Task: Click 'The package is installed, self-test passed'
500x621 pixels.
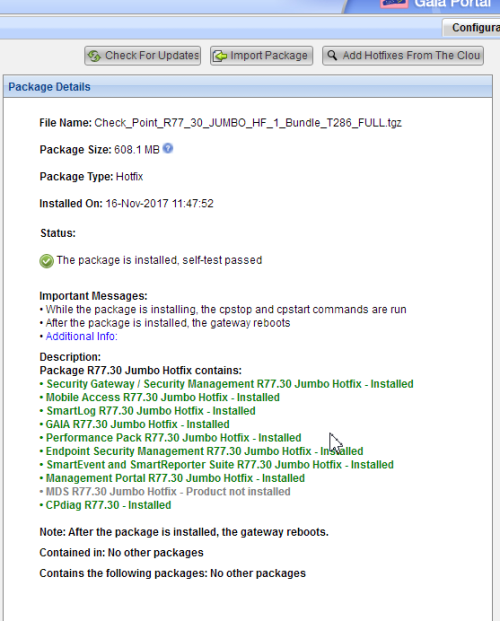Action: pos(159,260)
